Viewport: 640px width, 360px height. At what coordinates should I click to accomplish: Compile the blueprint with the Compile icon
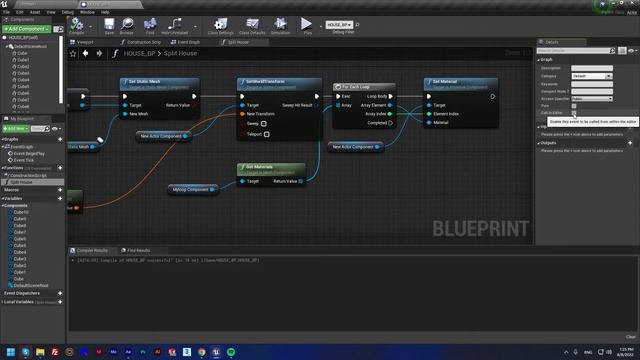coord(77,26)
